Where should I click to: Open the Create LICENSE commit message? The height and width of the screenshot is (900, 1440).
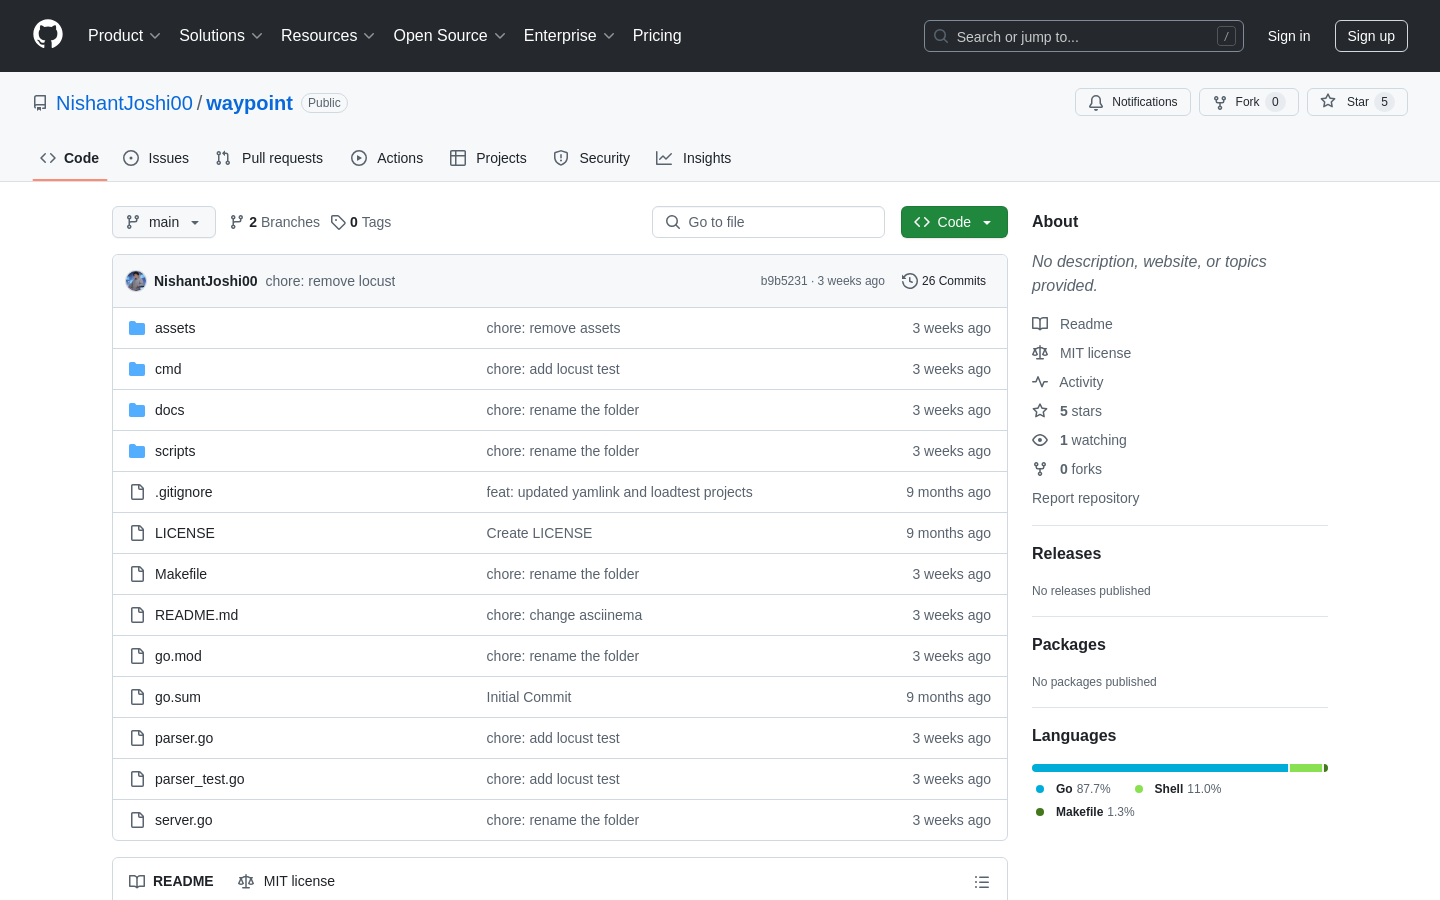(539, 533)
